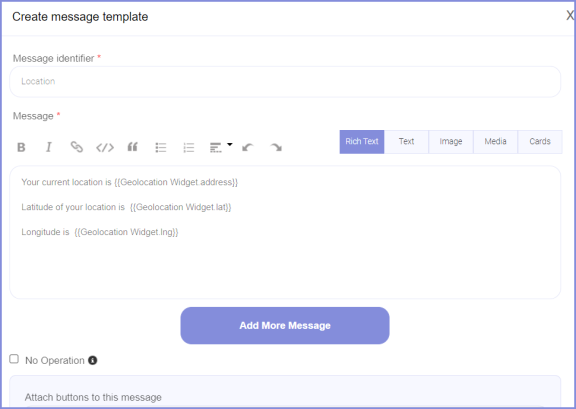Undo the last edit
Image resolution: width=576 pixels, height=409 pixels.
pyautogui.click(x=248, y=148)
